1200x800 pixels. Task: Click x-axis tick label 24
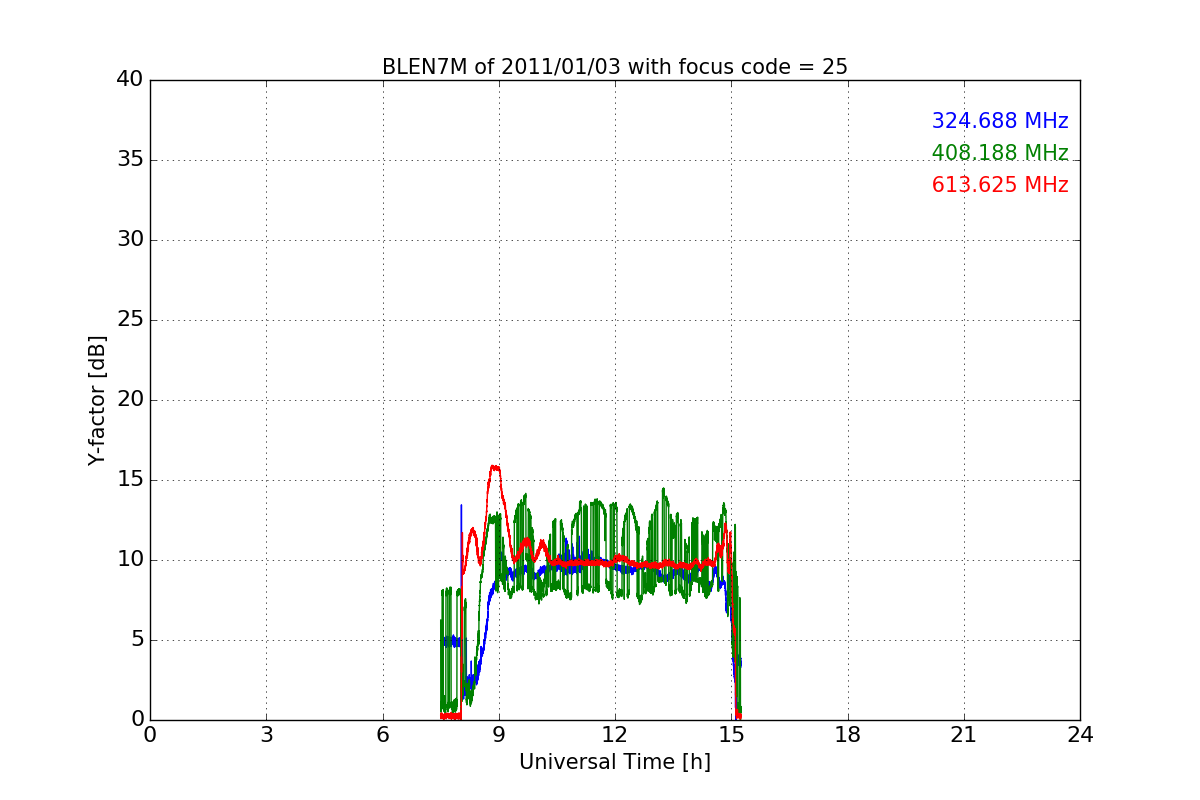pyautogui.click(x=1080, y=735)
